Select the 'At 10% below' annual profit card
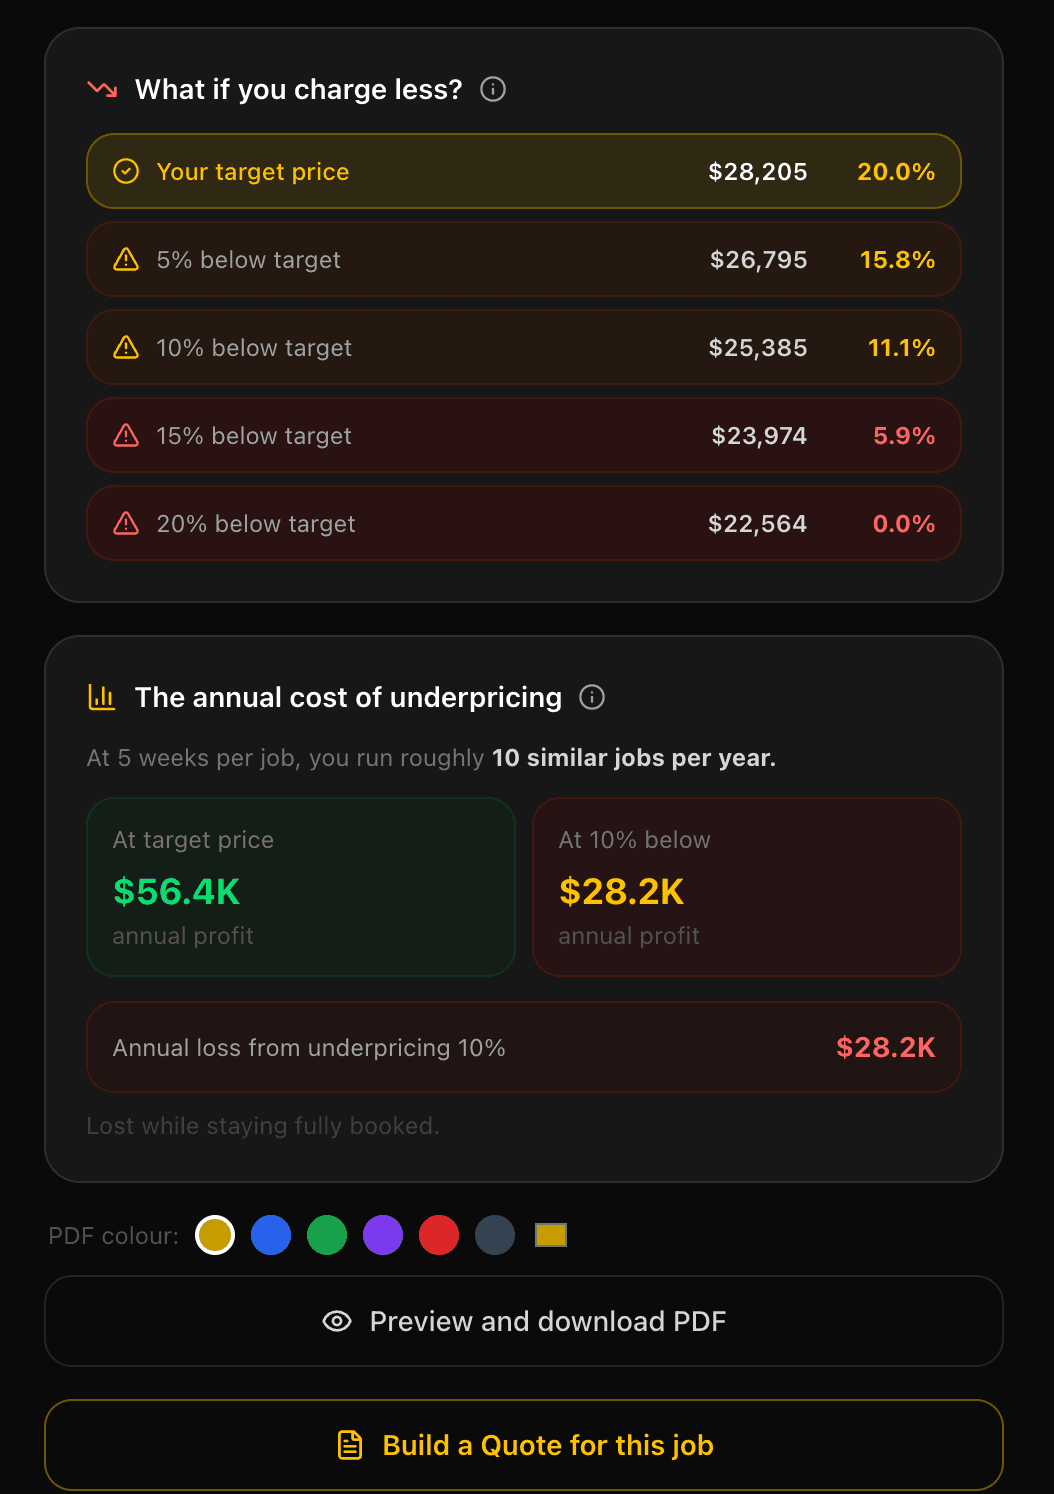This screenshot has height=1494, width=1054. 747,887
